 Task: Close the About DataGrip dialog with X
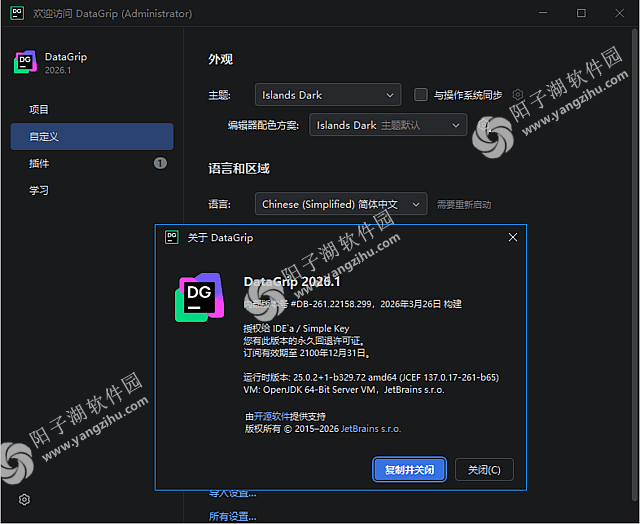(513, 237)
